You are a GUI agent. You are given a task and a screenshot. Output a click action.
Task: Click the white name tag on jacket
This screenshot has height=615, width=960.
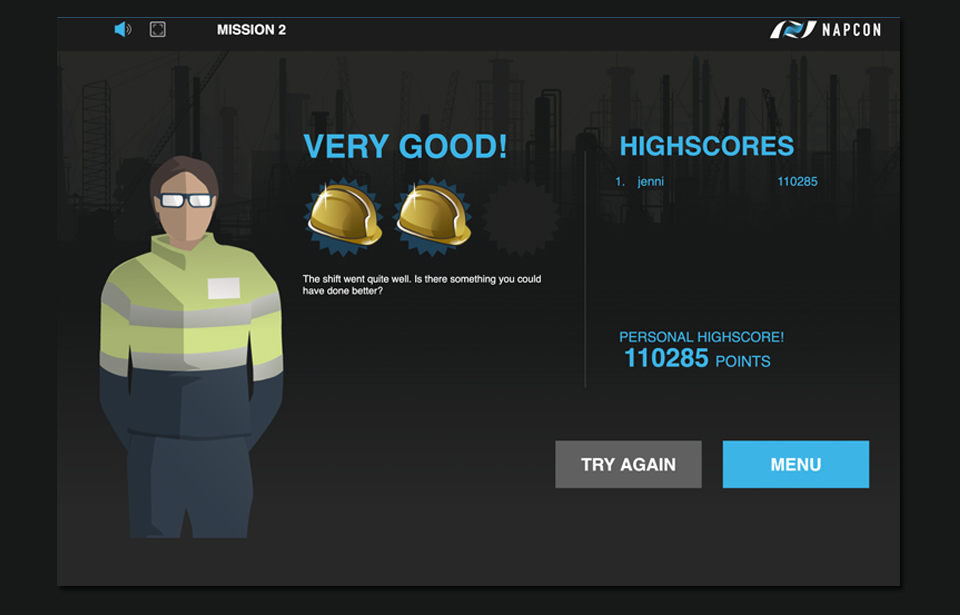(224, 288)
